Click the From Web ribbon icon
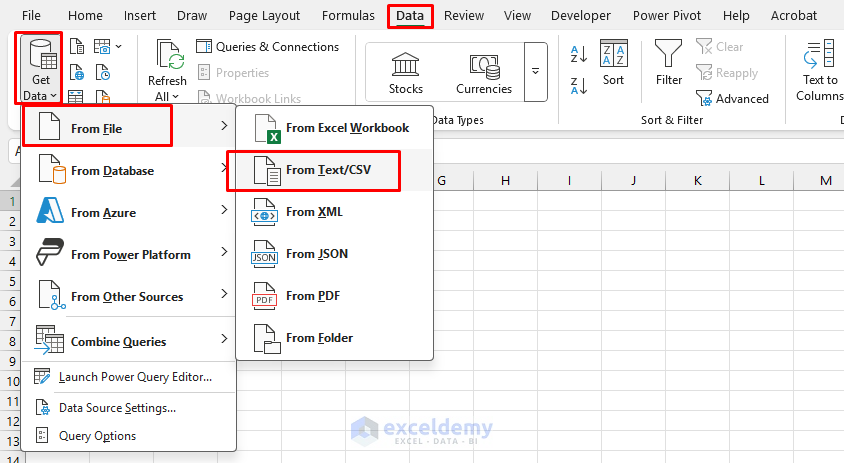This screenshot has height=463, width=844. [77, 73]
